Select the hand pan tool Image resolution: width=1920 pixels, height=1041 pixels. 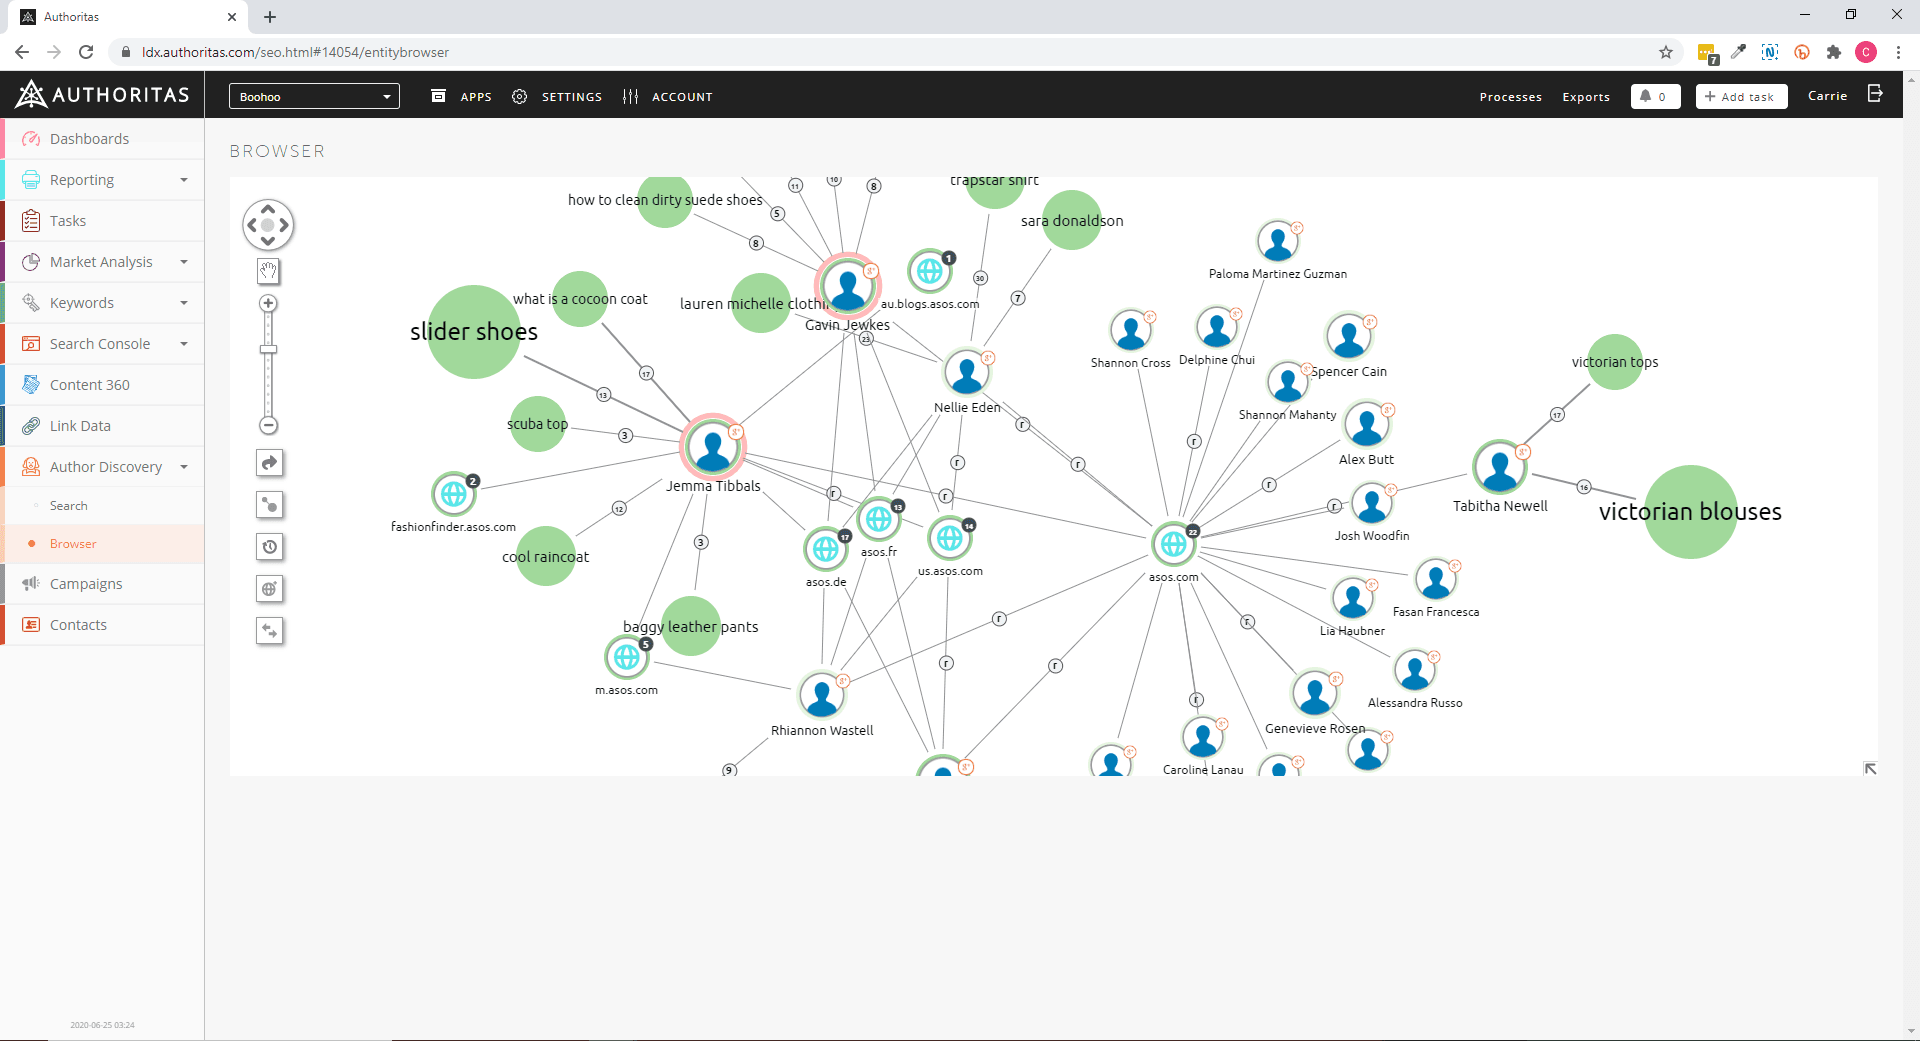click(x=268, y=271)
